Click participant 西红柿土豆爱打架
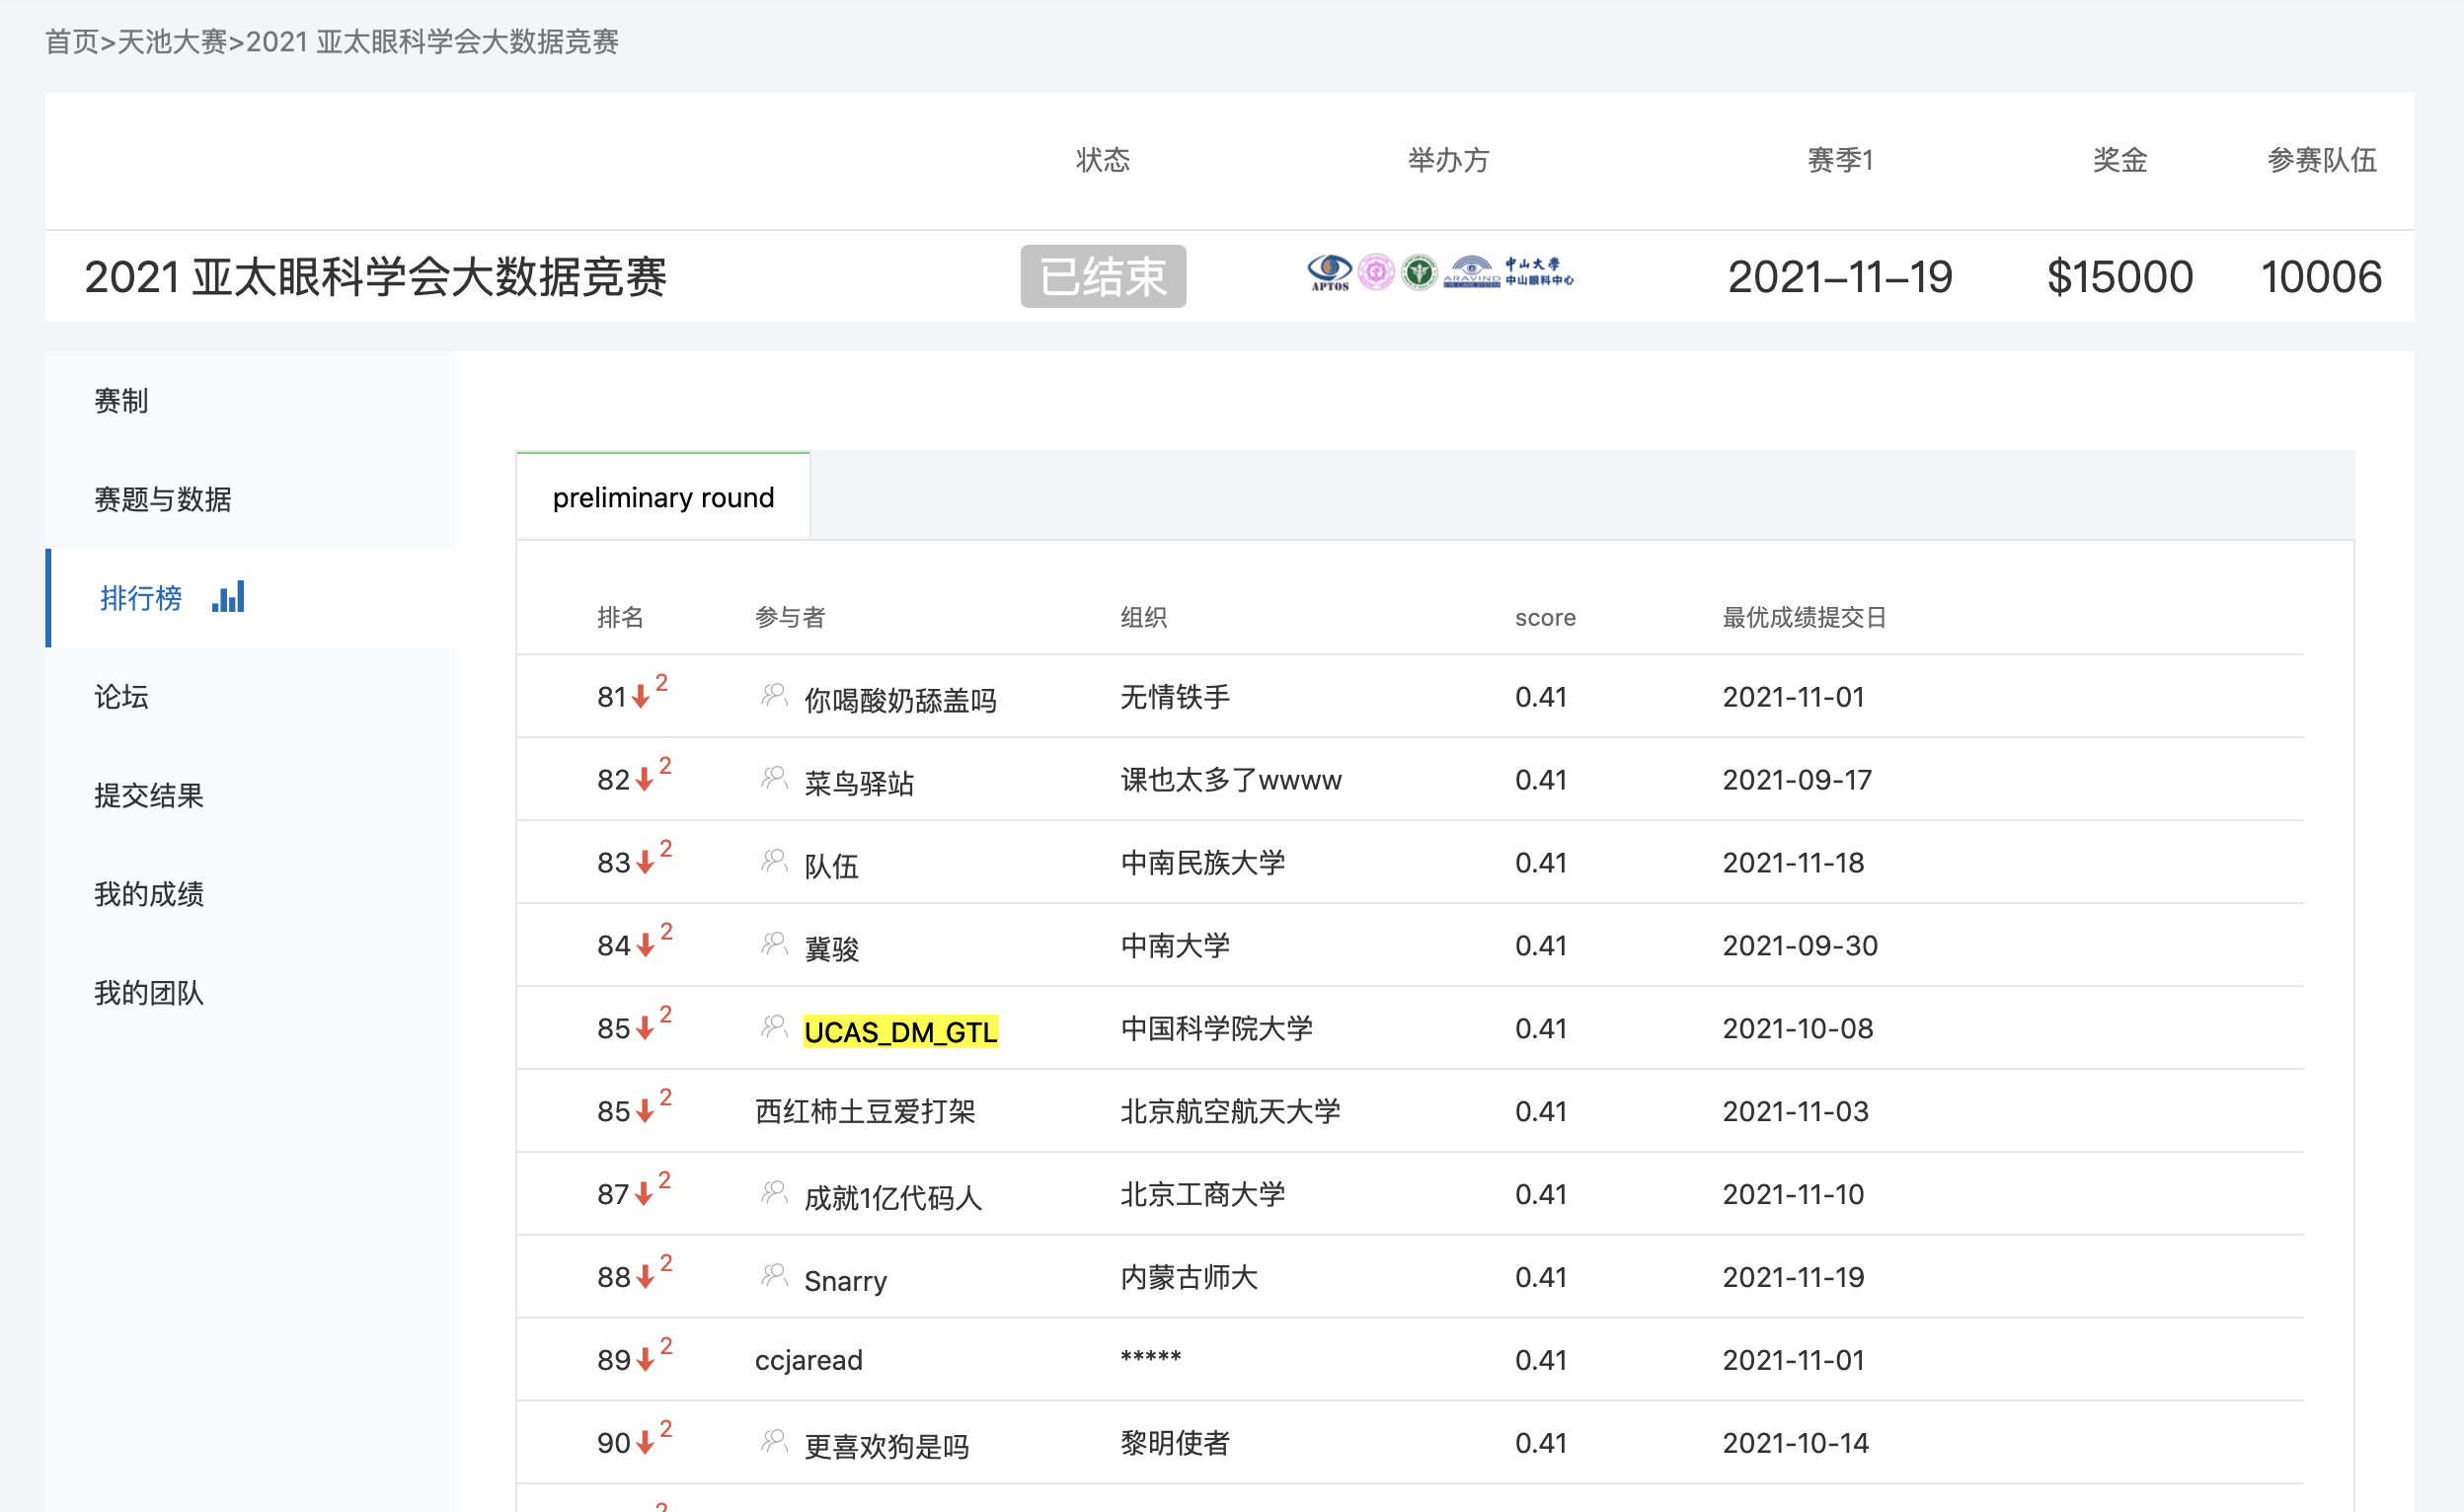Viewport: 2464px width, 1512px height. [x=865, y=1111]
